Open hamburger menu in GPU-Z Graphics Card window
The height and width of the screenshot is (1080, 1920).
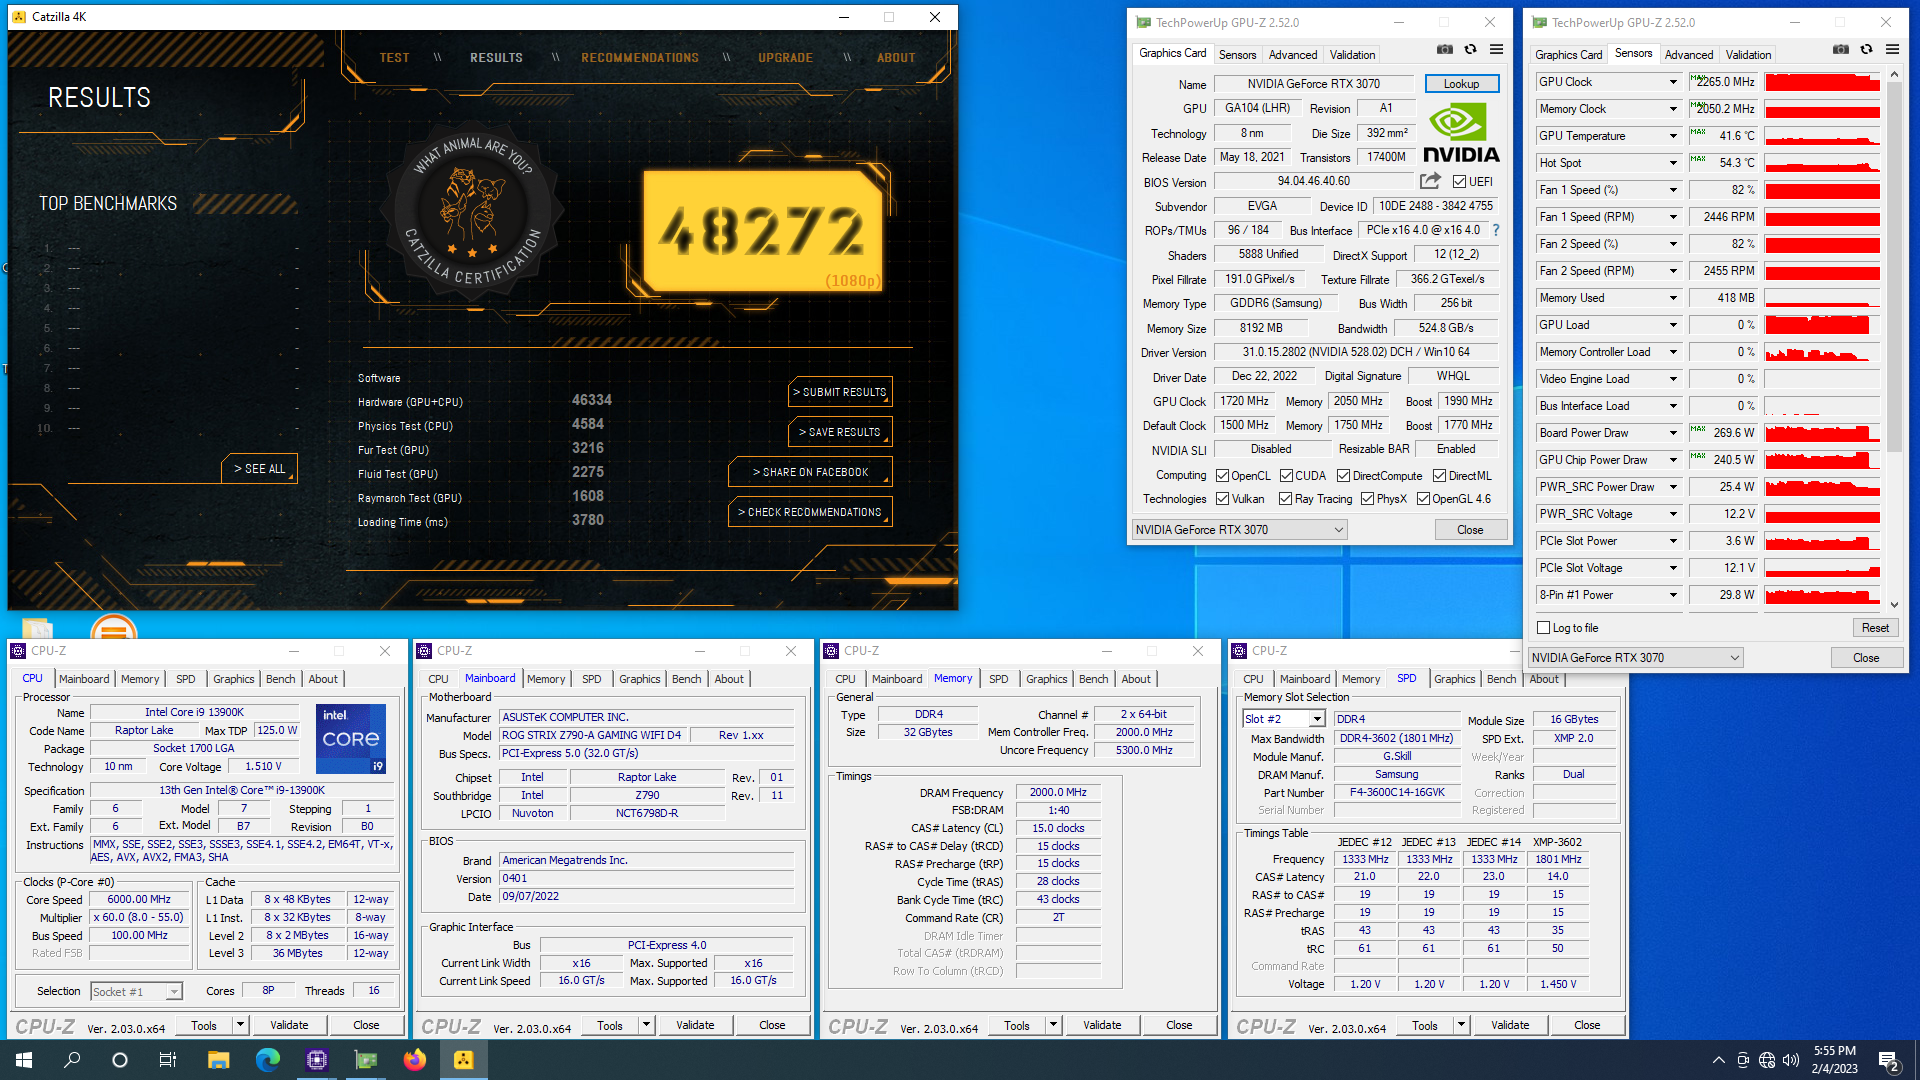pyautogui.click(x=1496, y=49)
